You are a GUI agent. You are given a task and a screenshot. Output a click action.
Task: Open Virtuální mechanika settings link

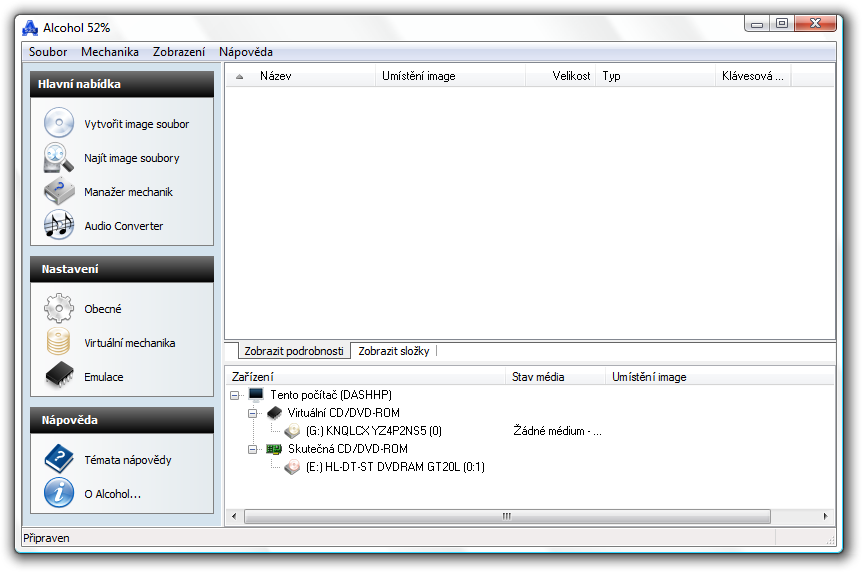pos(130,343)
